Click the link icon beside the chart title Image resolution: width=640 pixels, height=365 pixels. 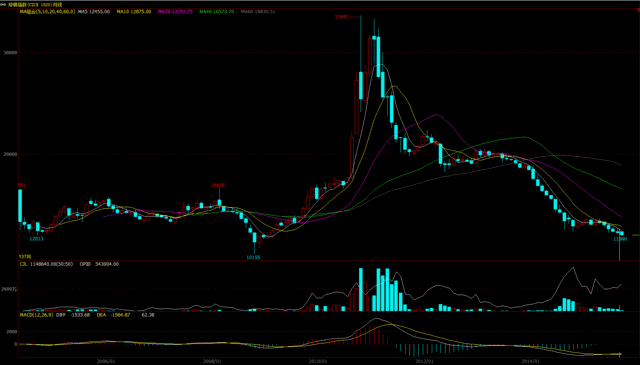pyautogui.click(x=3, y=4)
